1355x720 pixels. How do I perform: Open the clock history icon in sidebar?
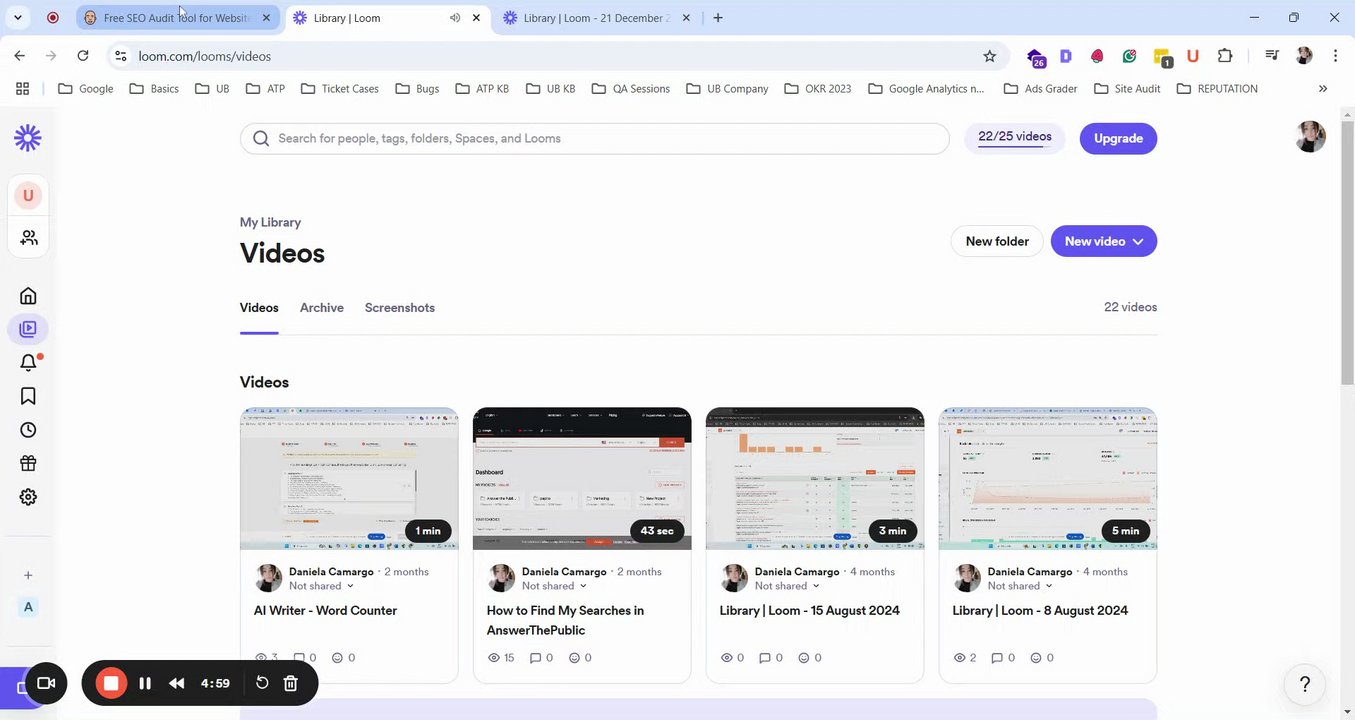28,430
